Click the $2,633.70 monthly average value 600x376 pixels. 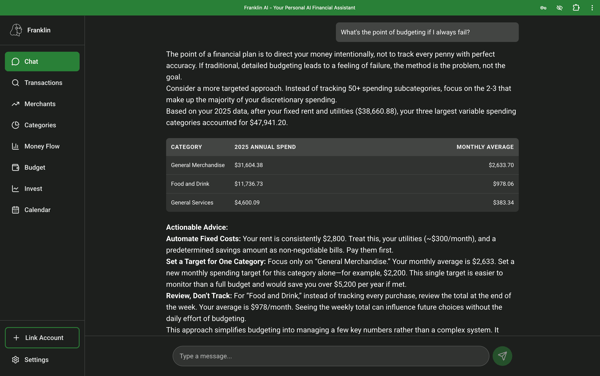coord(501,165)
